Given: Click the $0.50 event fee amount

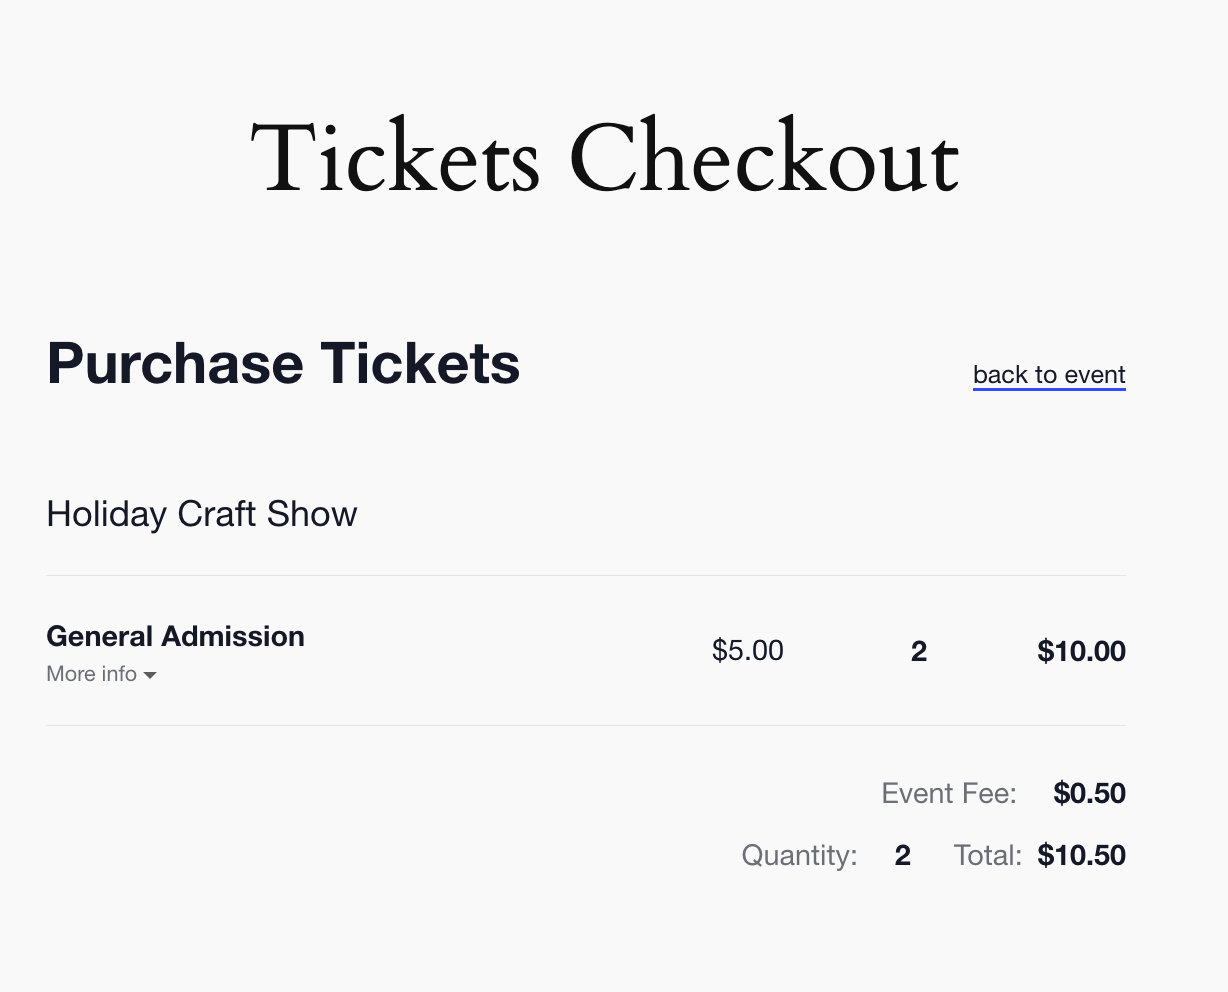Looking at the screenshot, I should (x=1089, y=794).
